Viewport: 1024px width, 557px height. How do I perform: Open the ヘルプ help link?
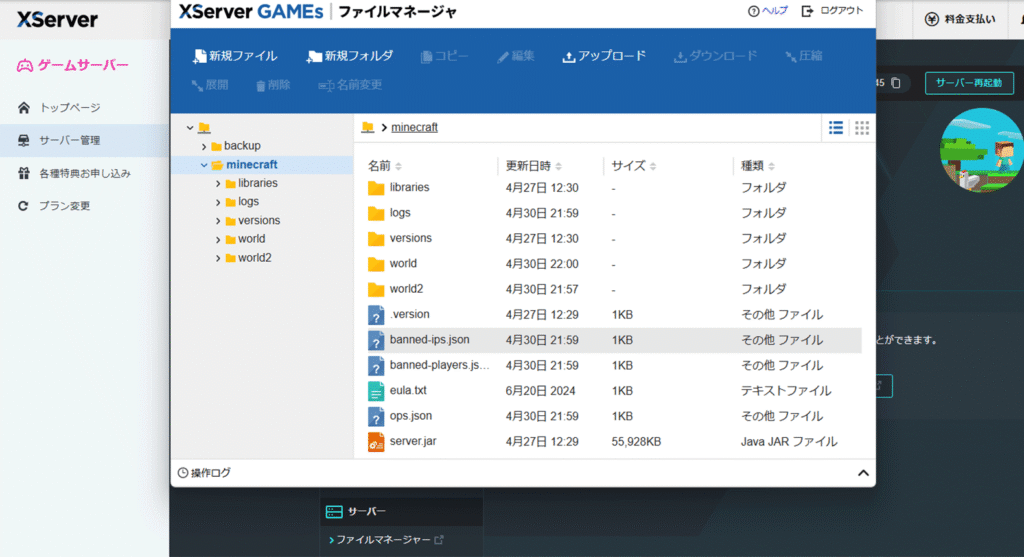point(768,11)
